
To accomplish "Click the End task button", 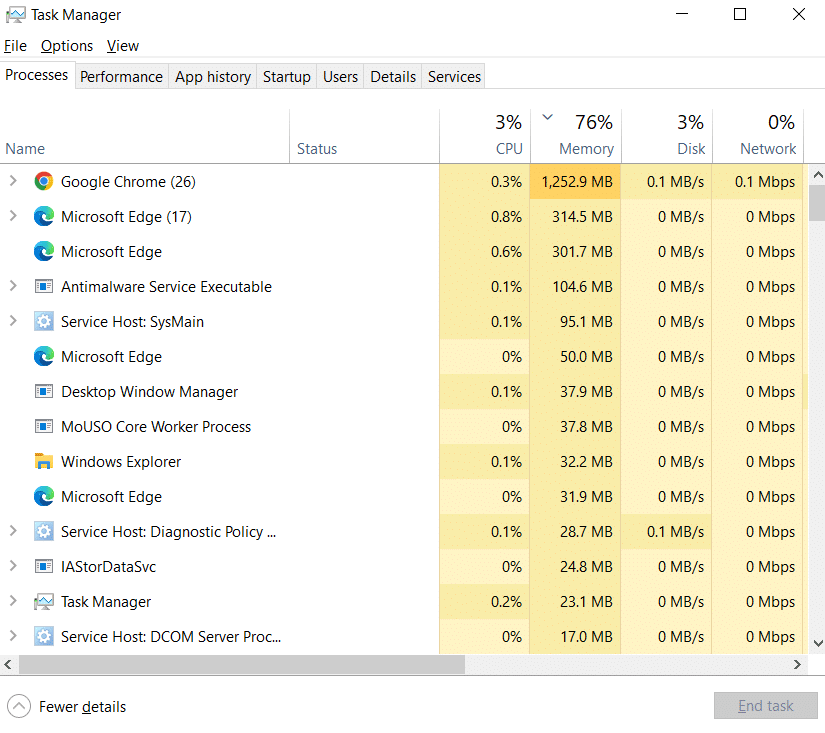I will coord(766,706).
